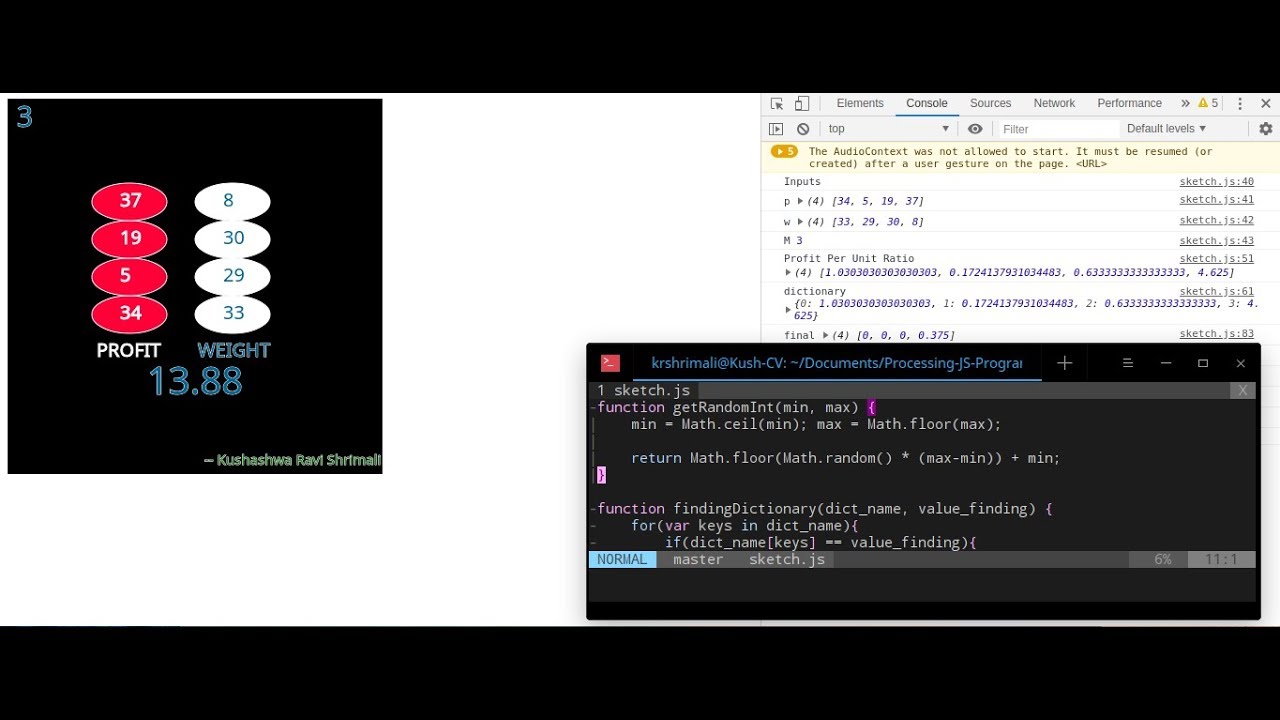The width and height of the screenshot is (1280, 720).
Task: Click the white weight ellipse showing 33
Action: click(x=232, y=313)
